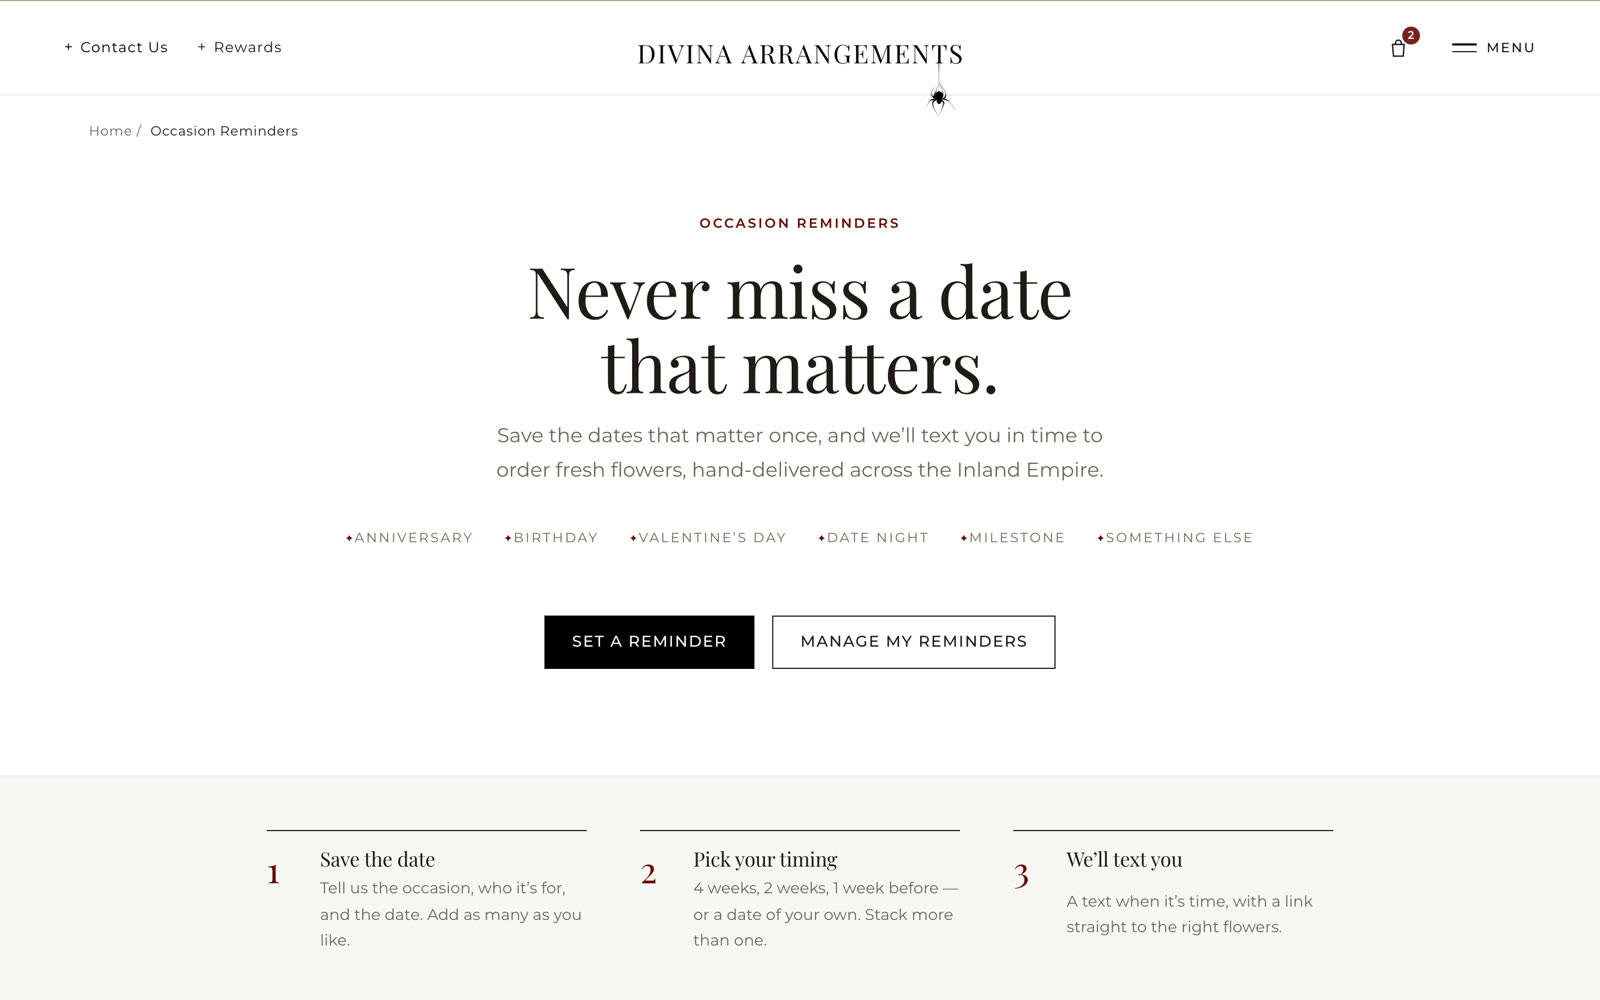Click the 'Save the dates that matter once' paragraph
The height and width of the screenshot is (1000, 1600).
(x=800, y=453)
